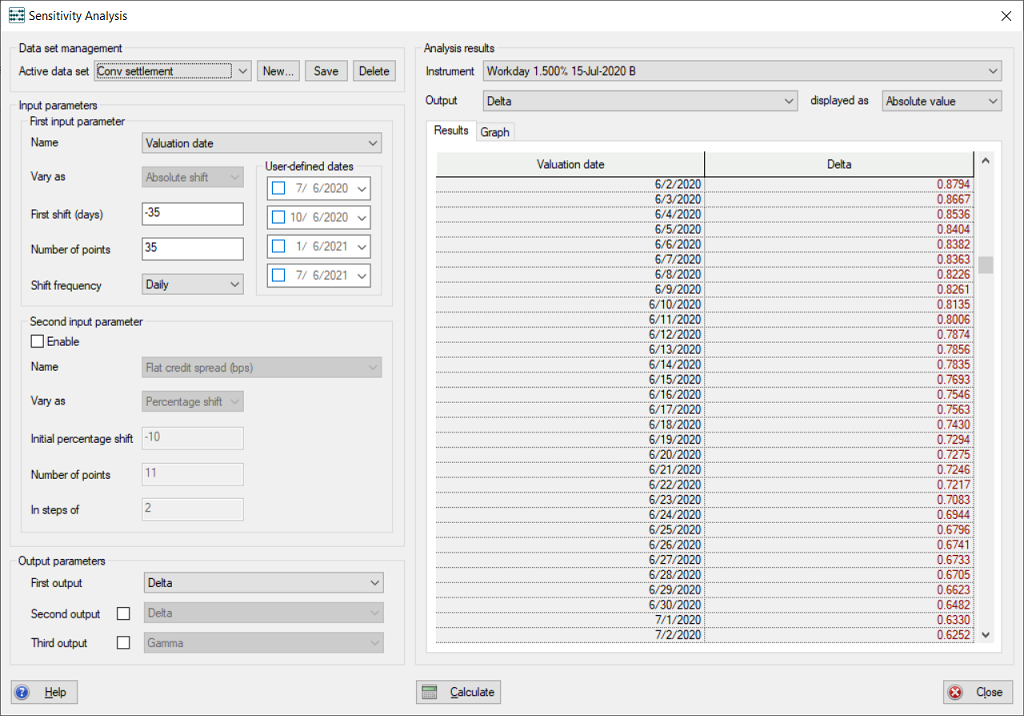Click the New... data set button
Screen dimensions: 1024x716
point(278,71)
